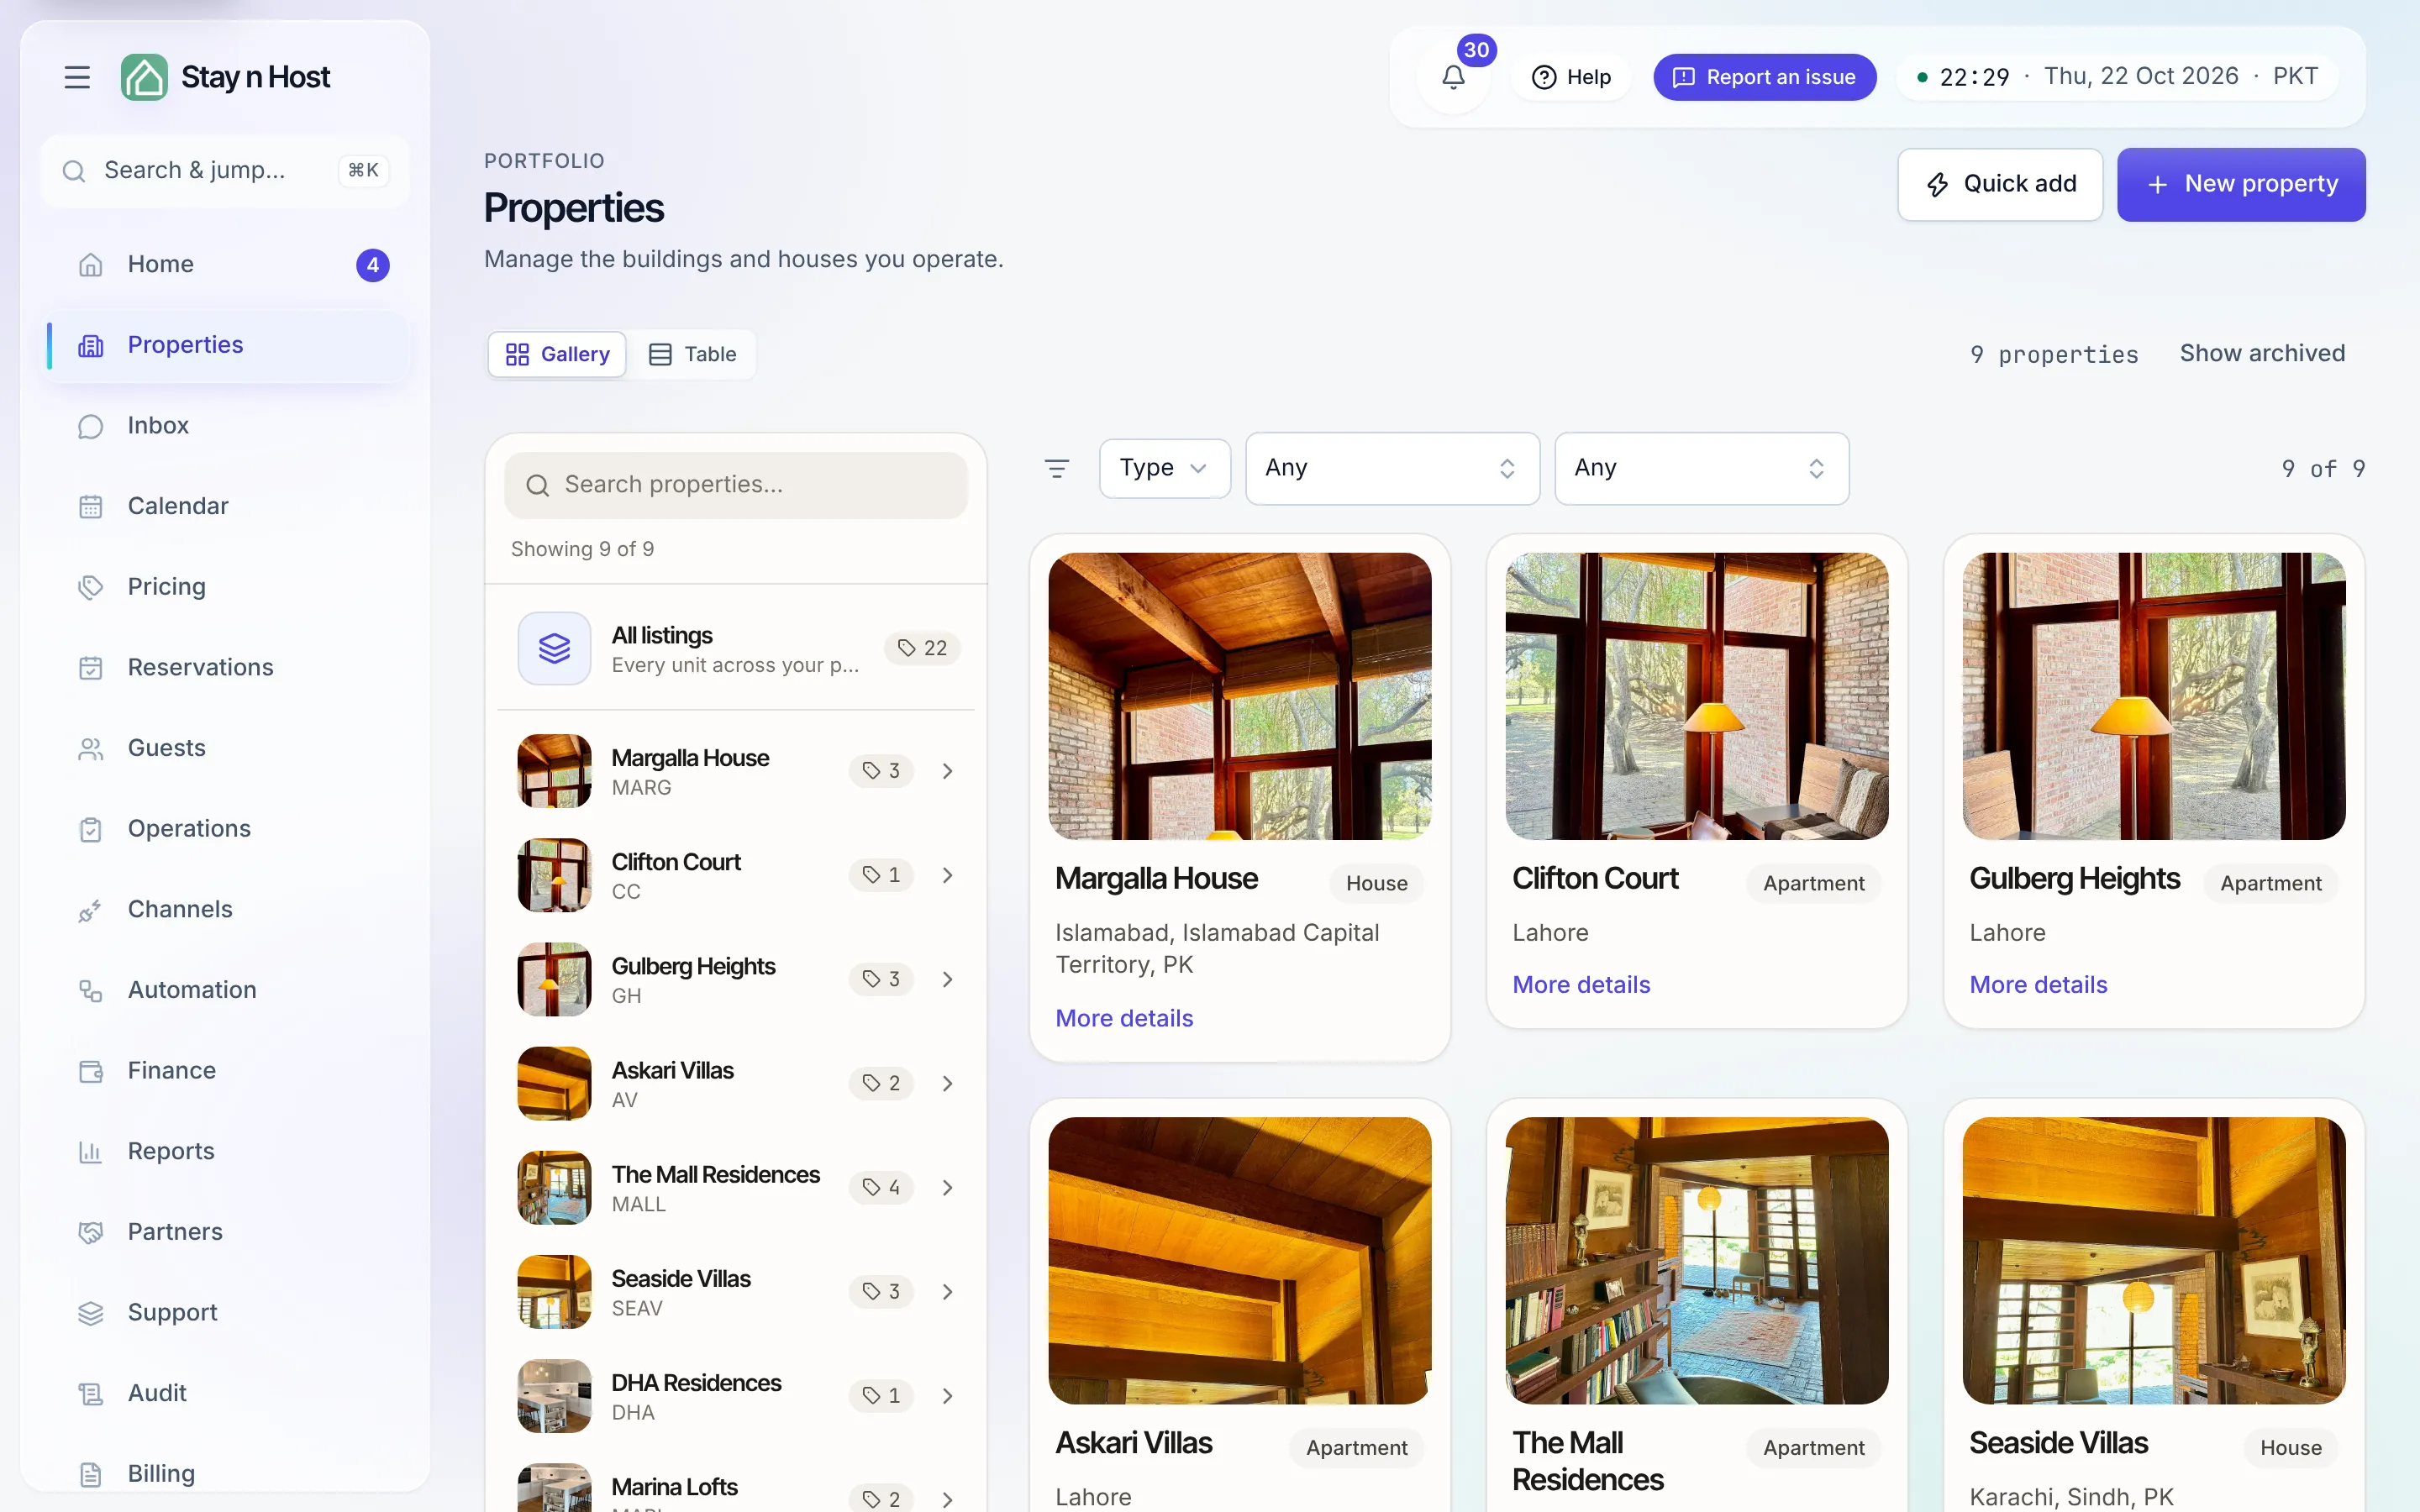Expand The Mall Residences row chevron
This screenshot has height=1512, width=2420.
(x=947, y=1187)
